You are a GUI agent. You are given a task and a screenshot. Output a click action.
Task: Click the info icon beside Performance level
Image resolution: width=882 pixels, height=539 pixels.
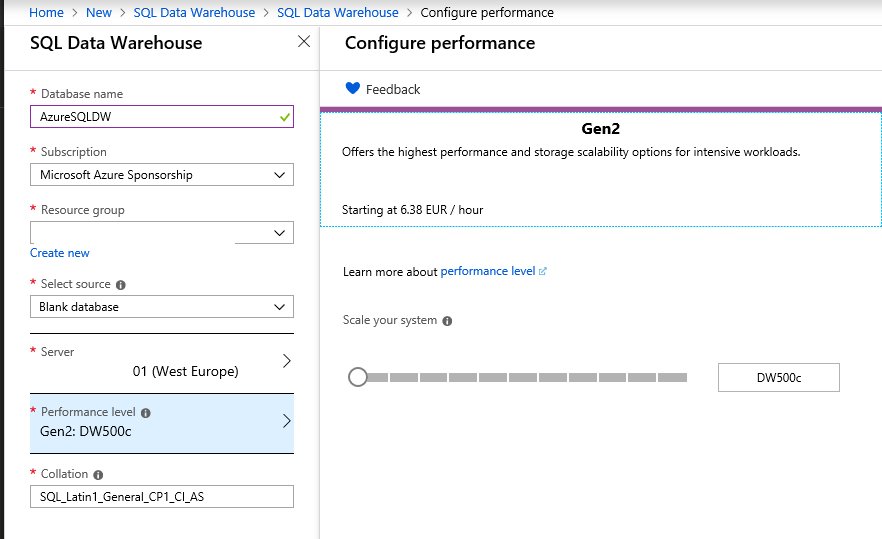coord(146,412)
